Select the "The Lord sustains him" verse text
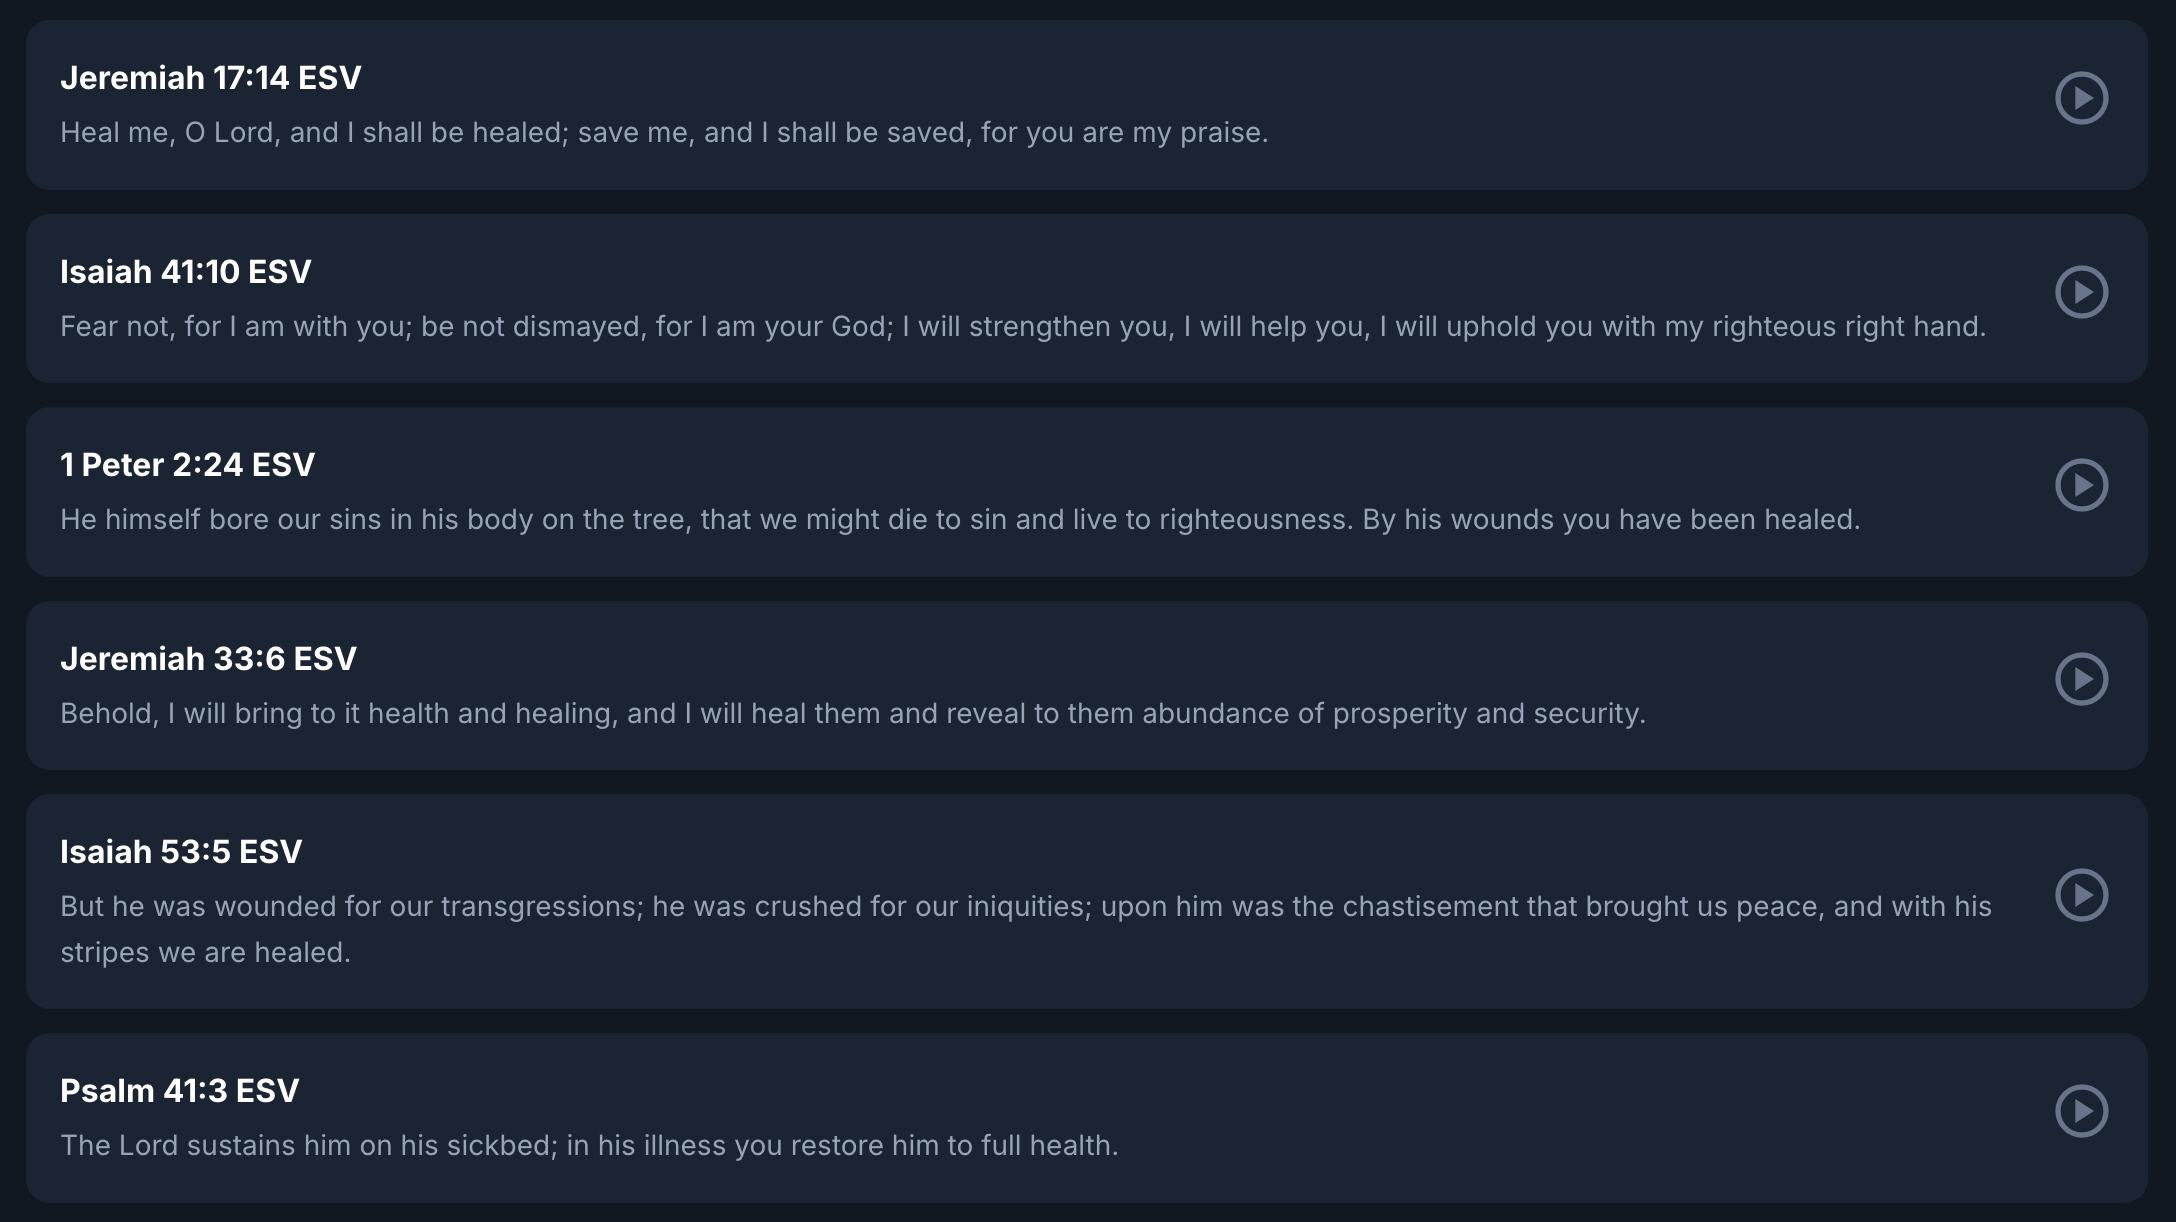The height and width of the screenshot is (1222, 2176). coord(589,1146)
